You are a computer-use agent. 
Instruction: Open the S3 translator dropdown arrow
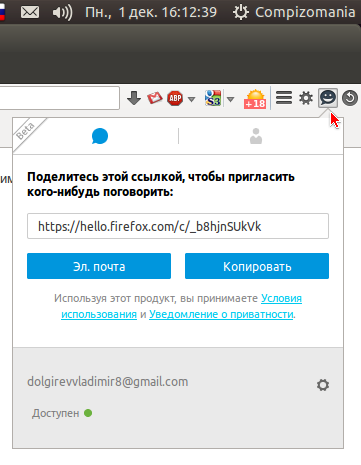click(x=230, y=99)
